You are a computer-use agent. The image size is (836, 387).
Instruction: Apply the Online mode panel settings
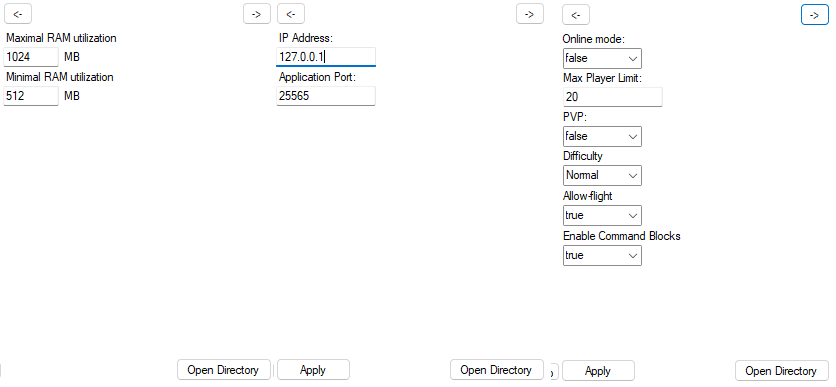(598, 370)
